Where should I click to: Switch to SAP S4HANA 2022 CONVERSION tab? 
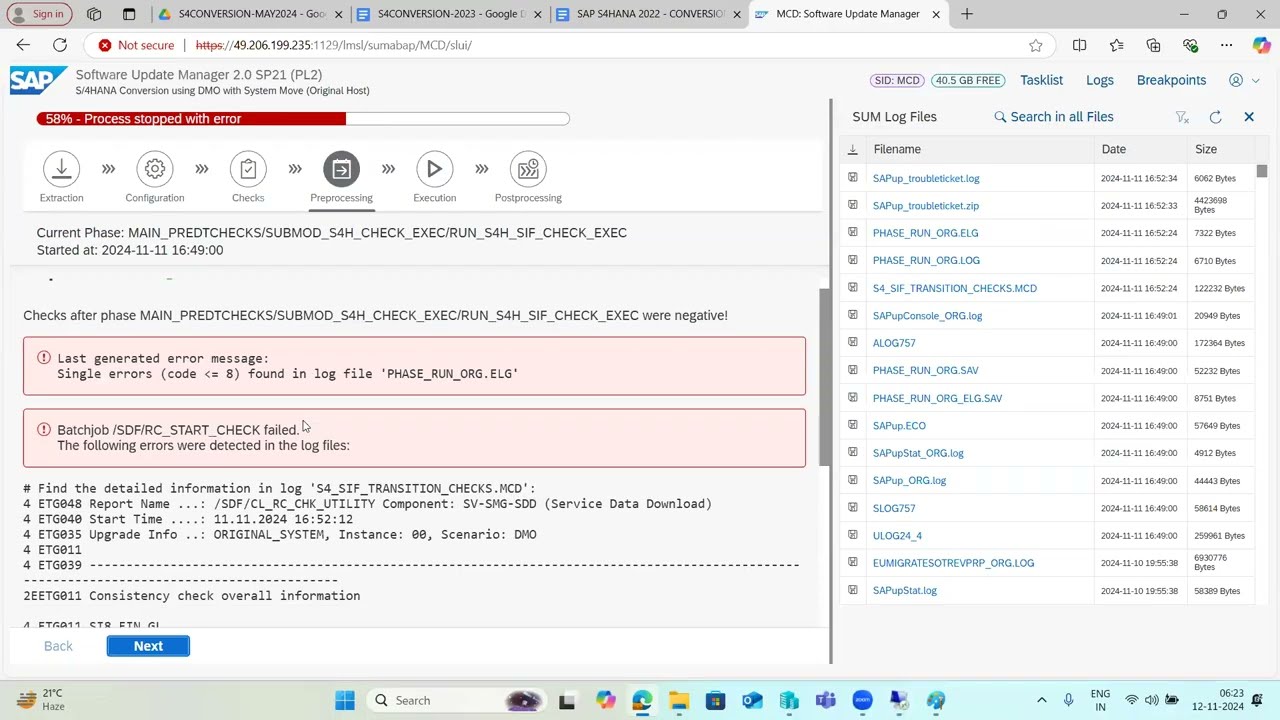click(645, 14)
